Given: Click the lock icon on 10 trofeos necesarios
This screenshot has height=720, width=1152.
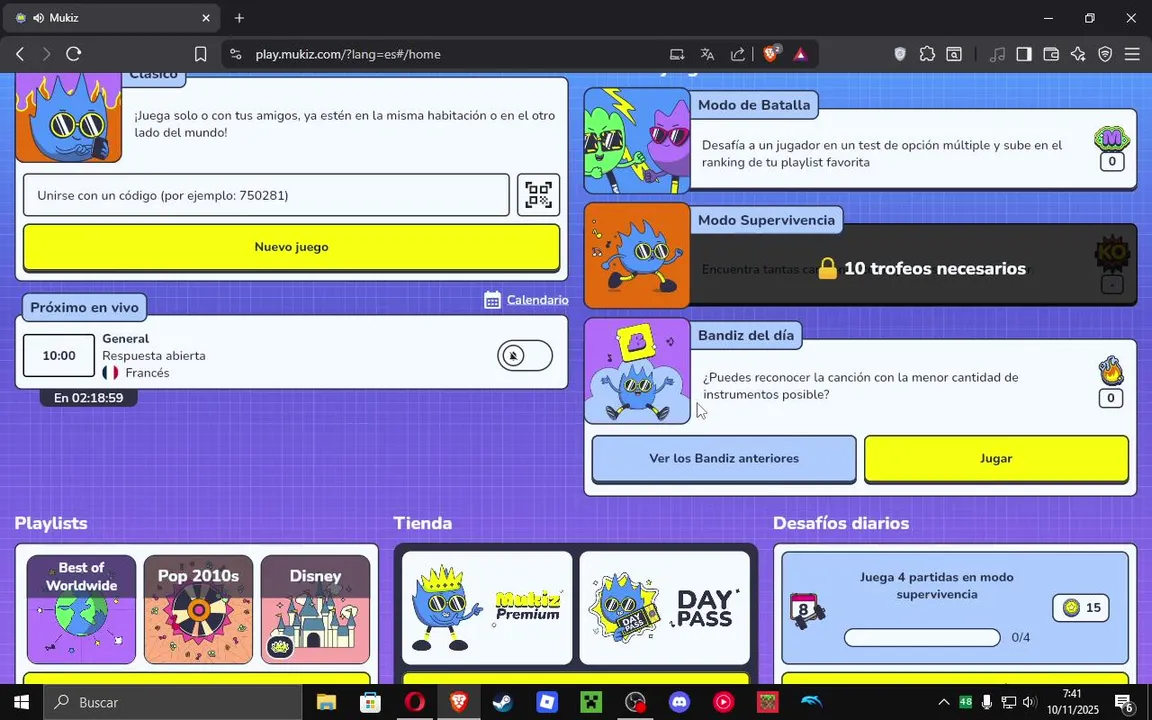Looking at the screenshot, I should pos(828,268).
